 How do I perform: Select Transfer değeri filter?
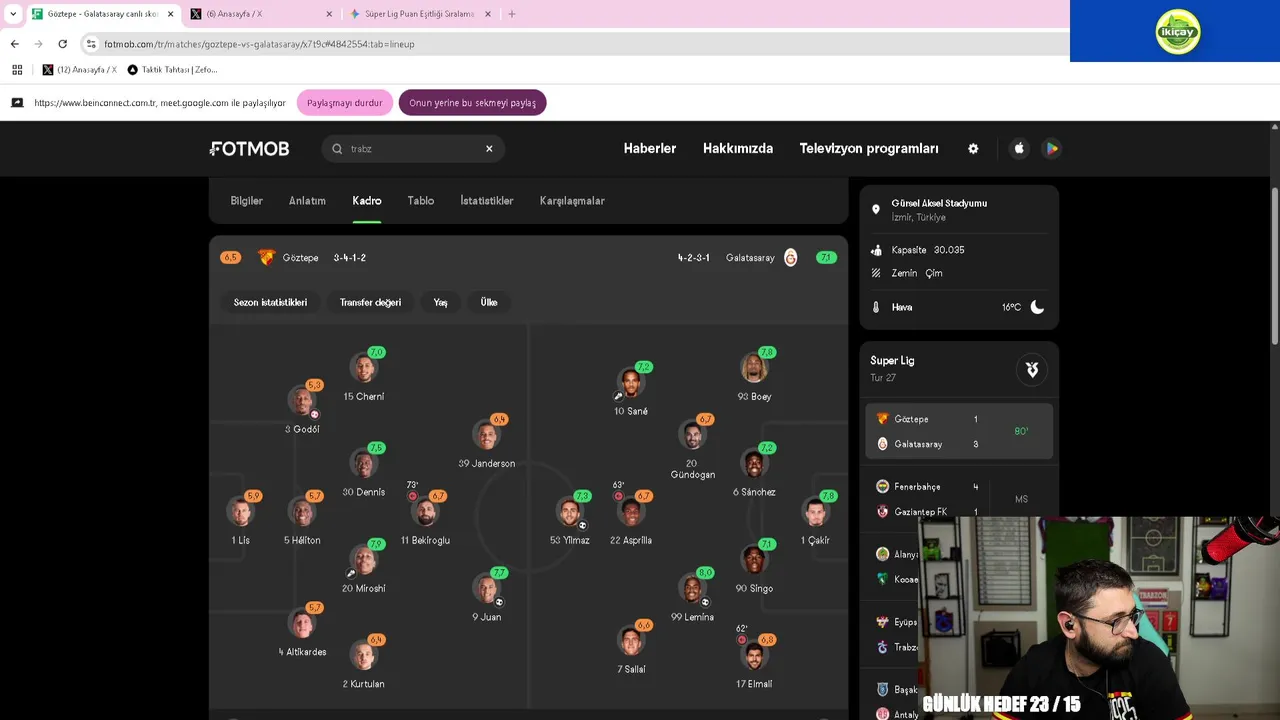click(x=370, y=302)
